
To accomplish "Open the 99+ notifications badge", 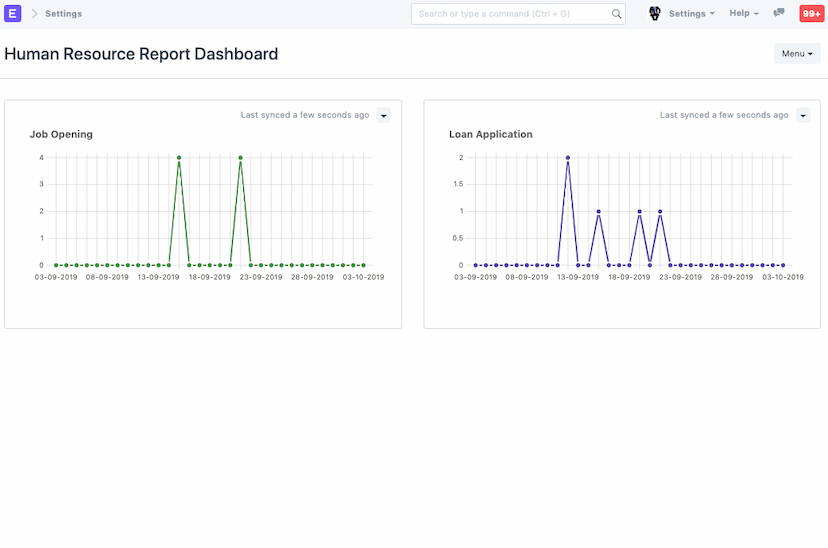I will click(812, 14).
